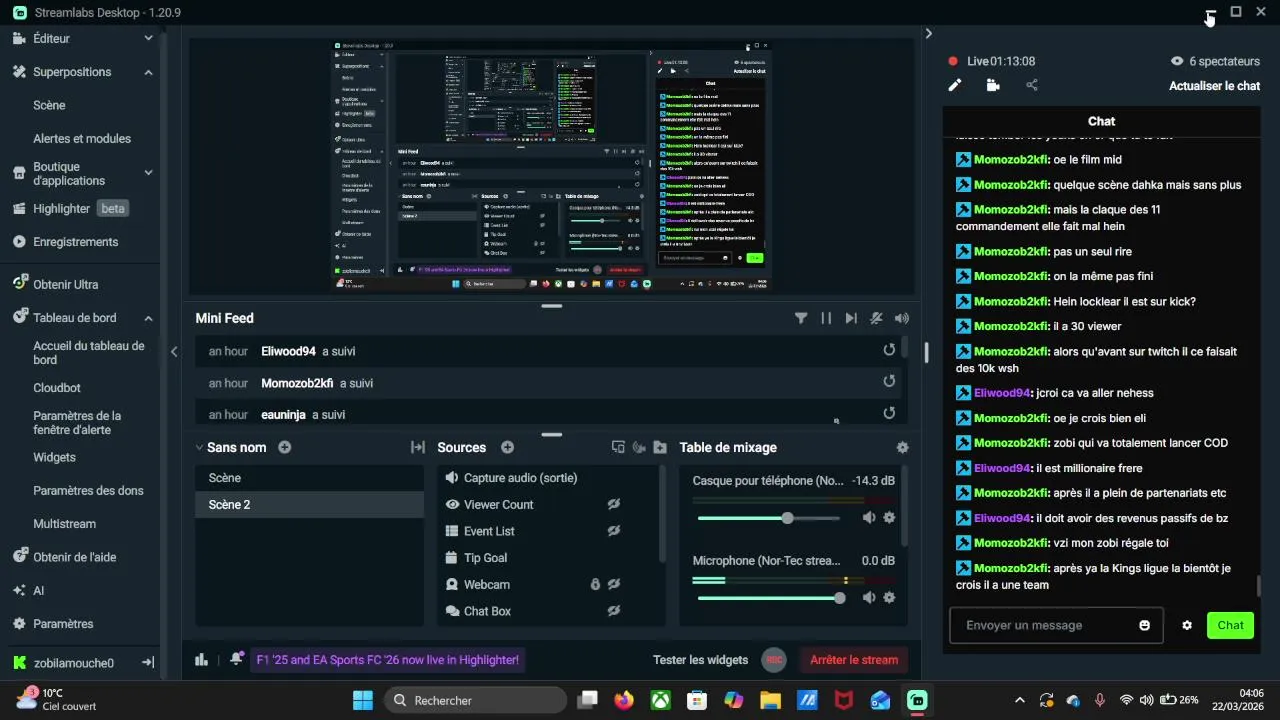1280x720 pixels.
Task: Select Scène in the scenes list
Action: (309, 478)
